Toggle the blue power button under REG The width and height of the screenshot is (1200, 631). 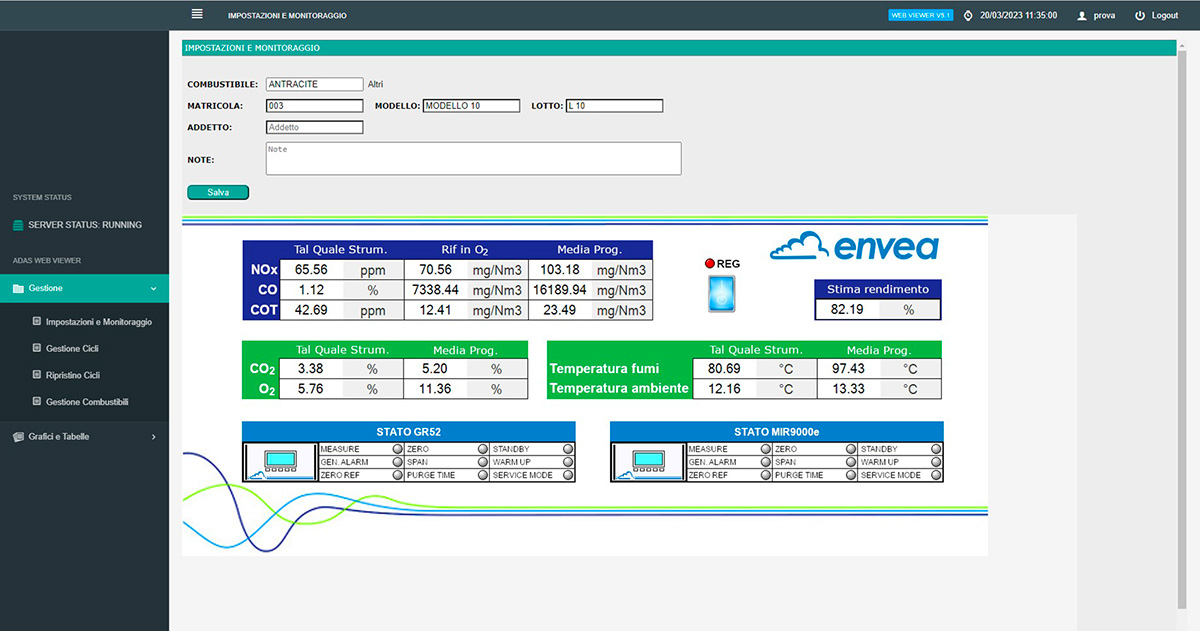click(721, 294)
